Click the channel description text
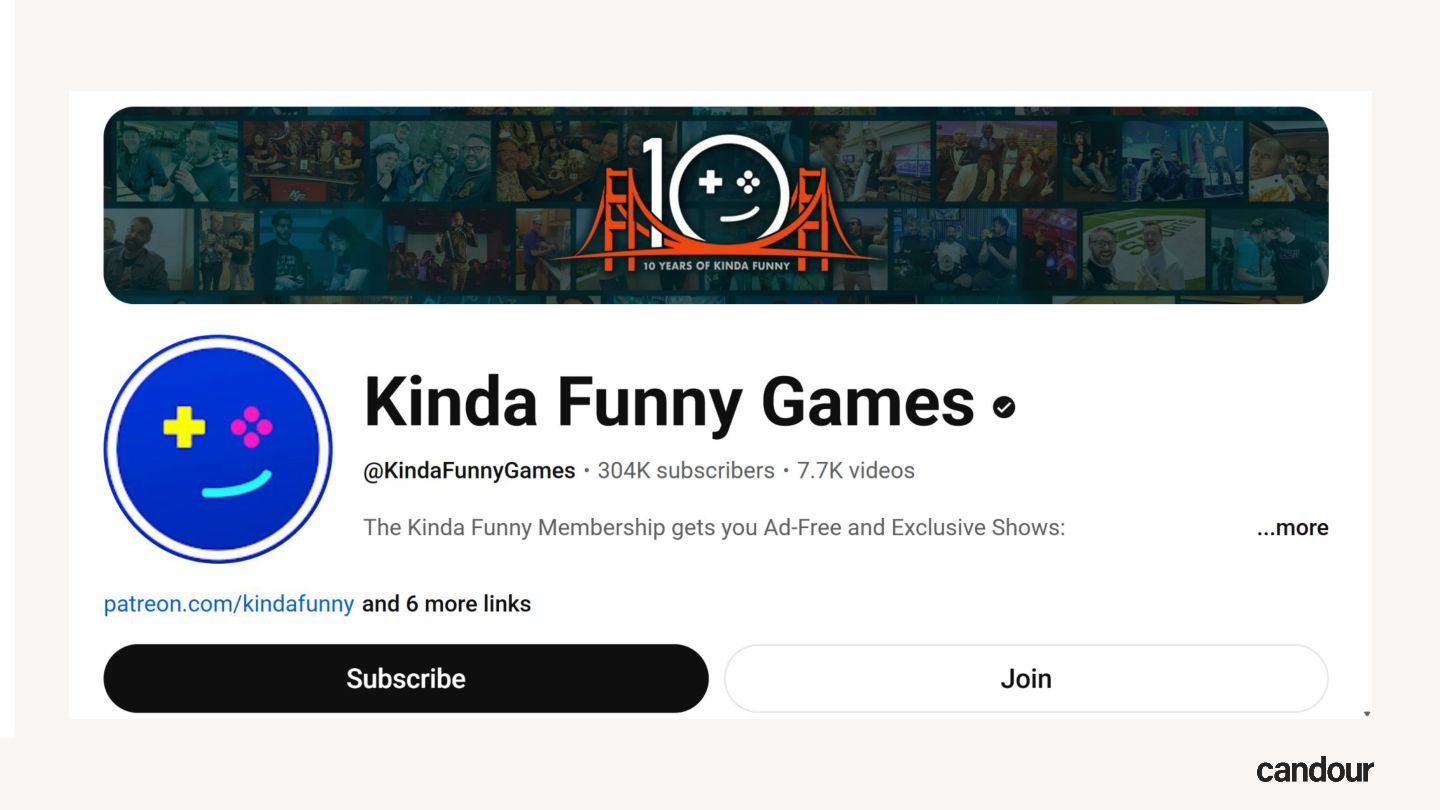 [714, 528]
